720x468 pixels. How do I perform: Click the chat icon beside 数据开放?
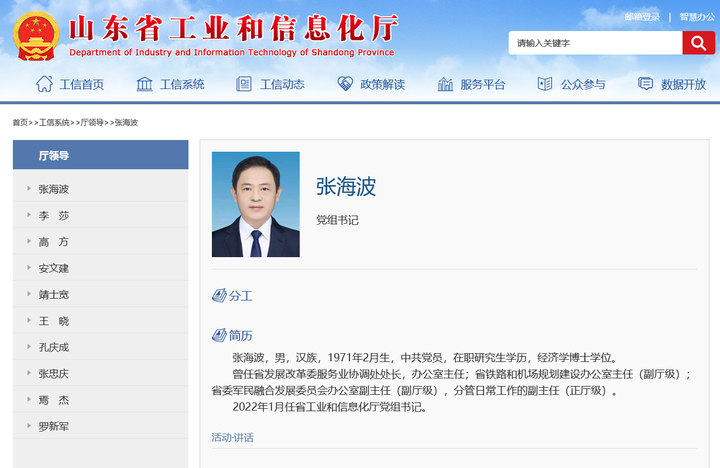pyautogui.click(x=646, y=84)
